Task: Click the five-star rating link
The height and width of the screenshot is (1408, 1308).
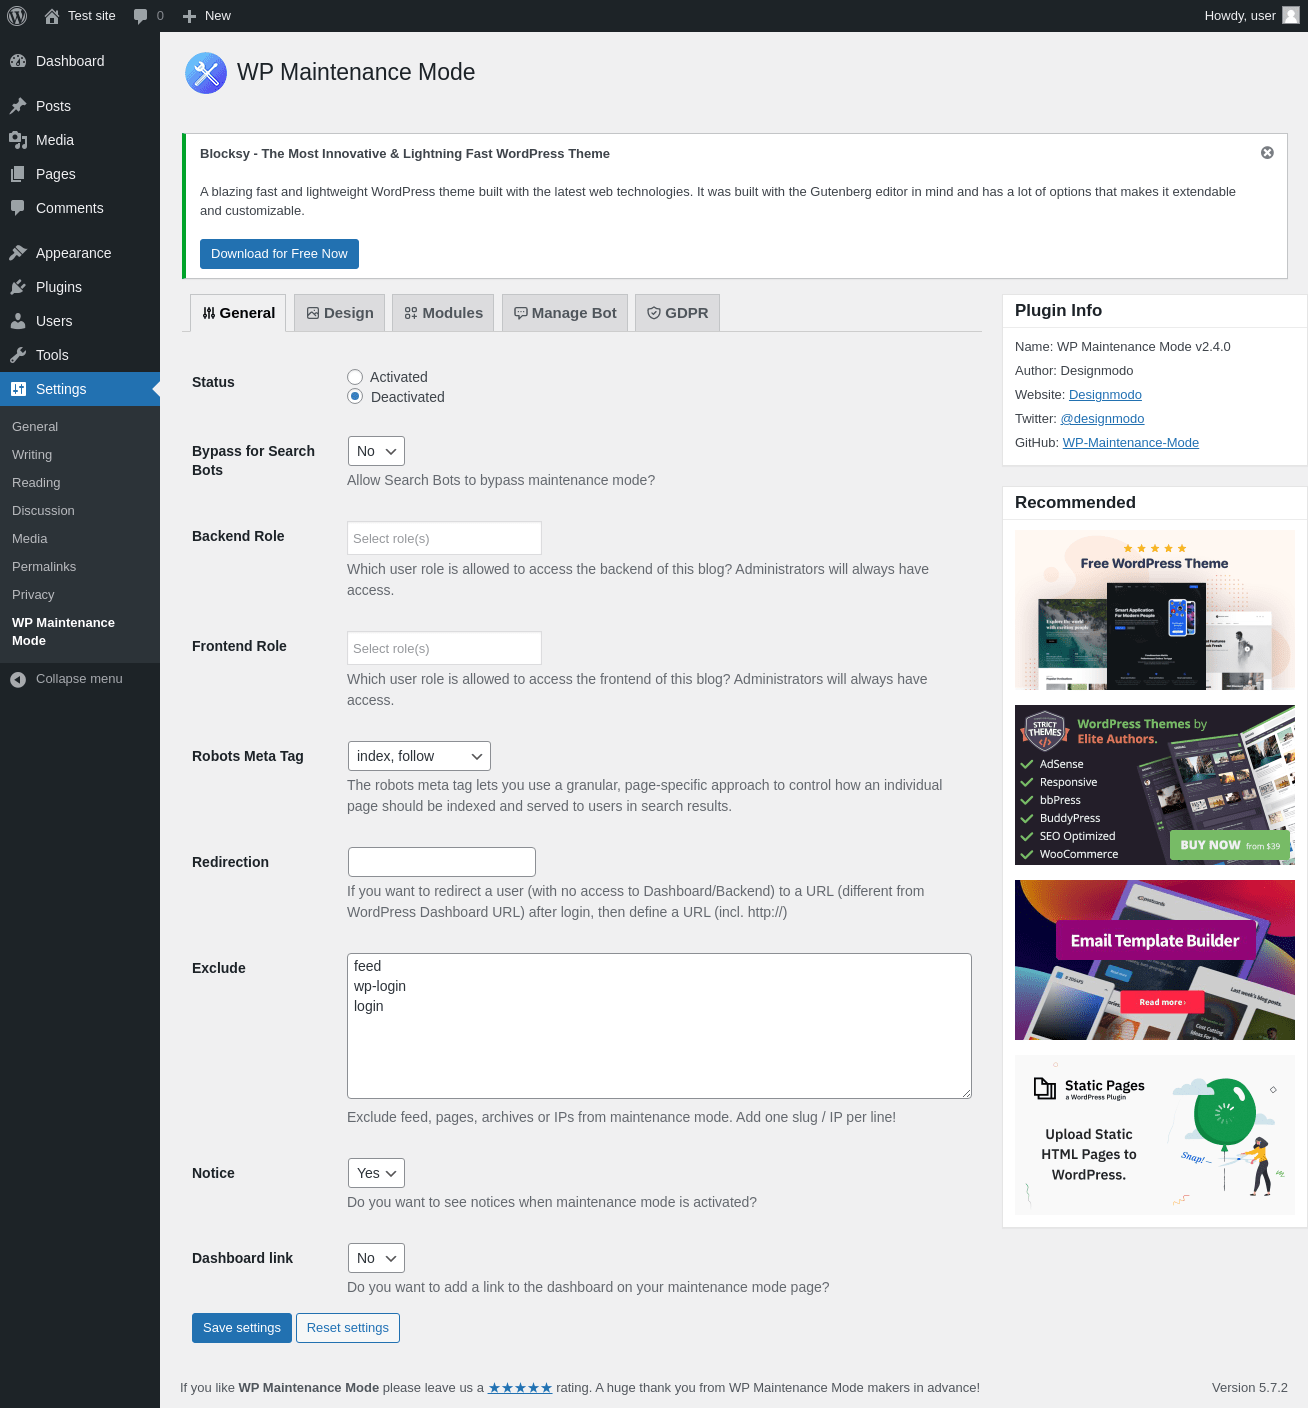Action: [x=520, y=1388]
